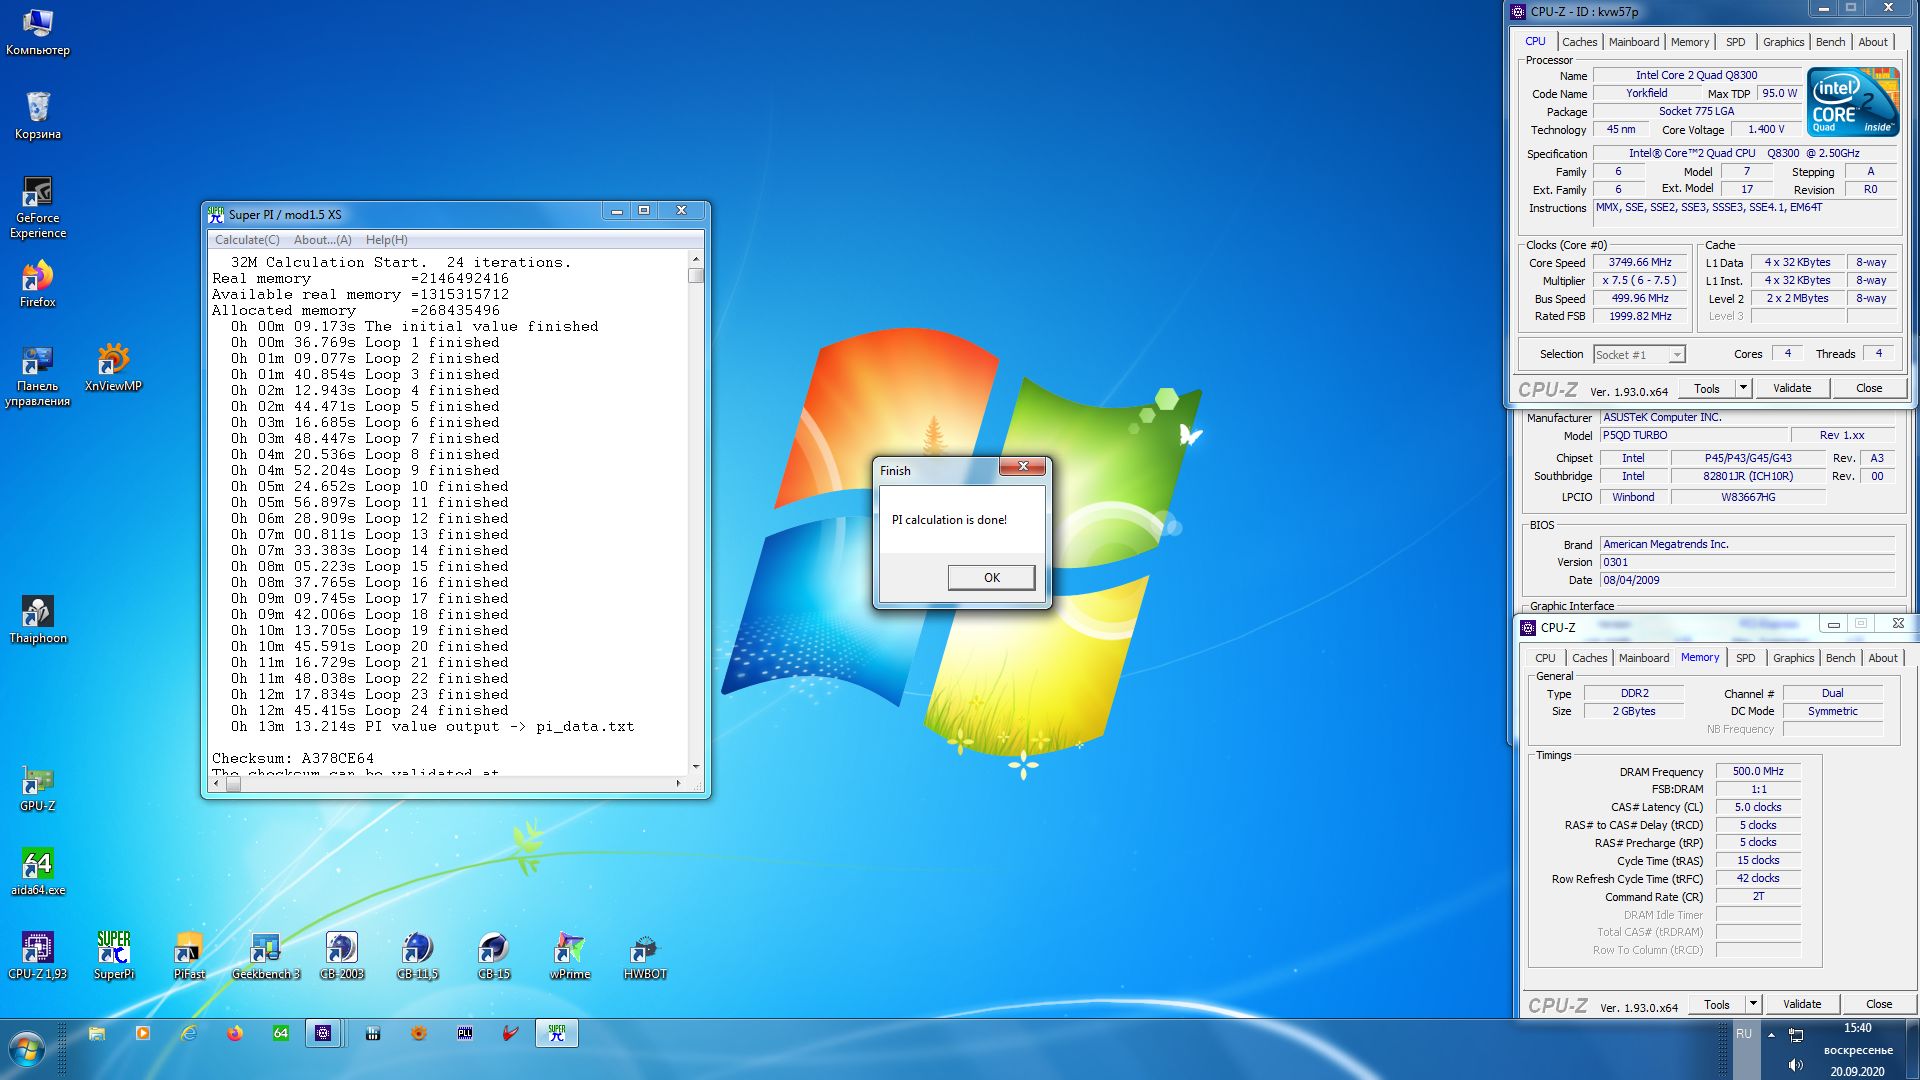Open the wPrime desktop shortcut
Screen dimensions: 1920x1080
[x=570, y=955]
